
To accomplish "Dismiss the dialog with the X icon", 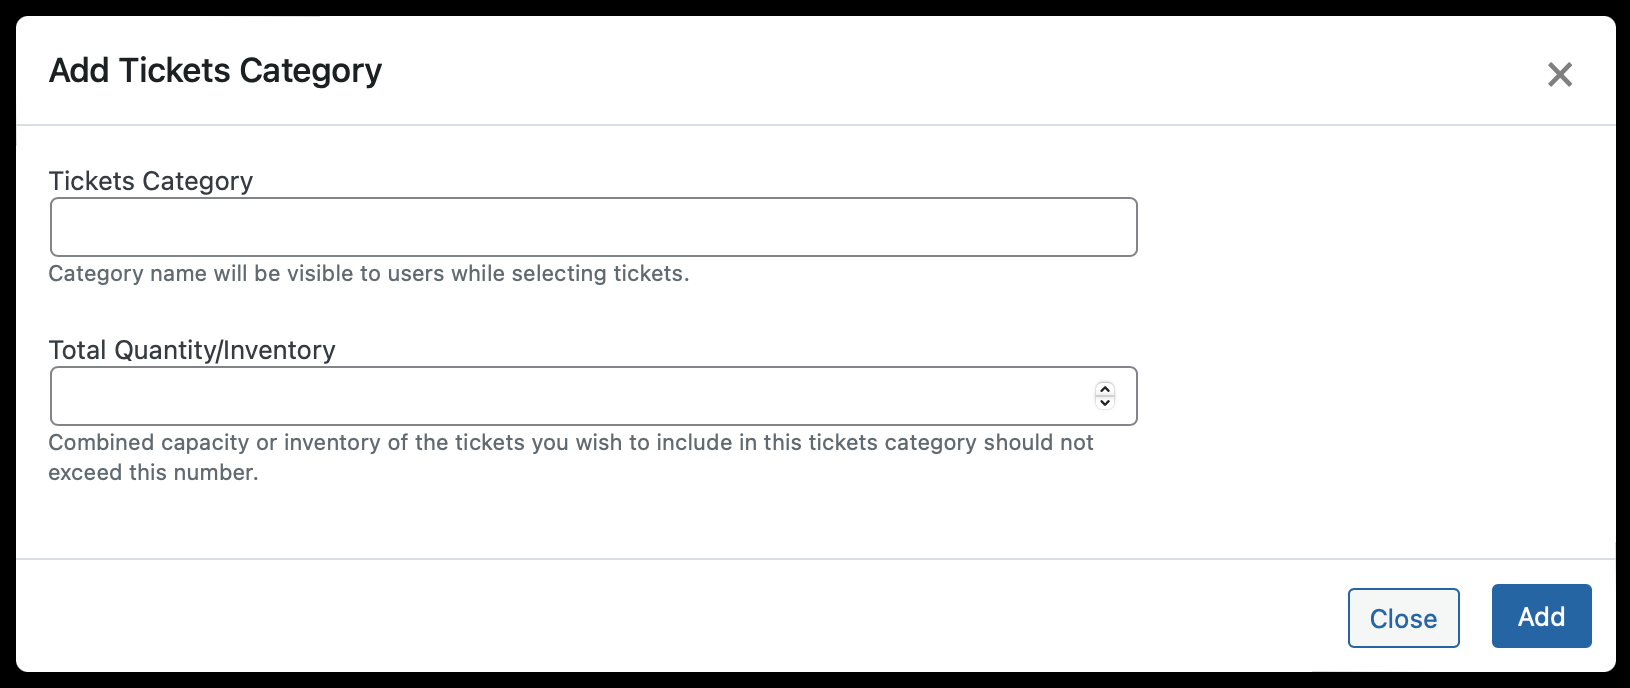I will (x=1559, y=74).
